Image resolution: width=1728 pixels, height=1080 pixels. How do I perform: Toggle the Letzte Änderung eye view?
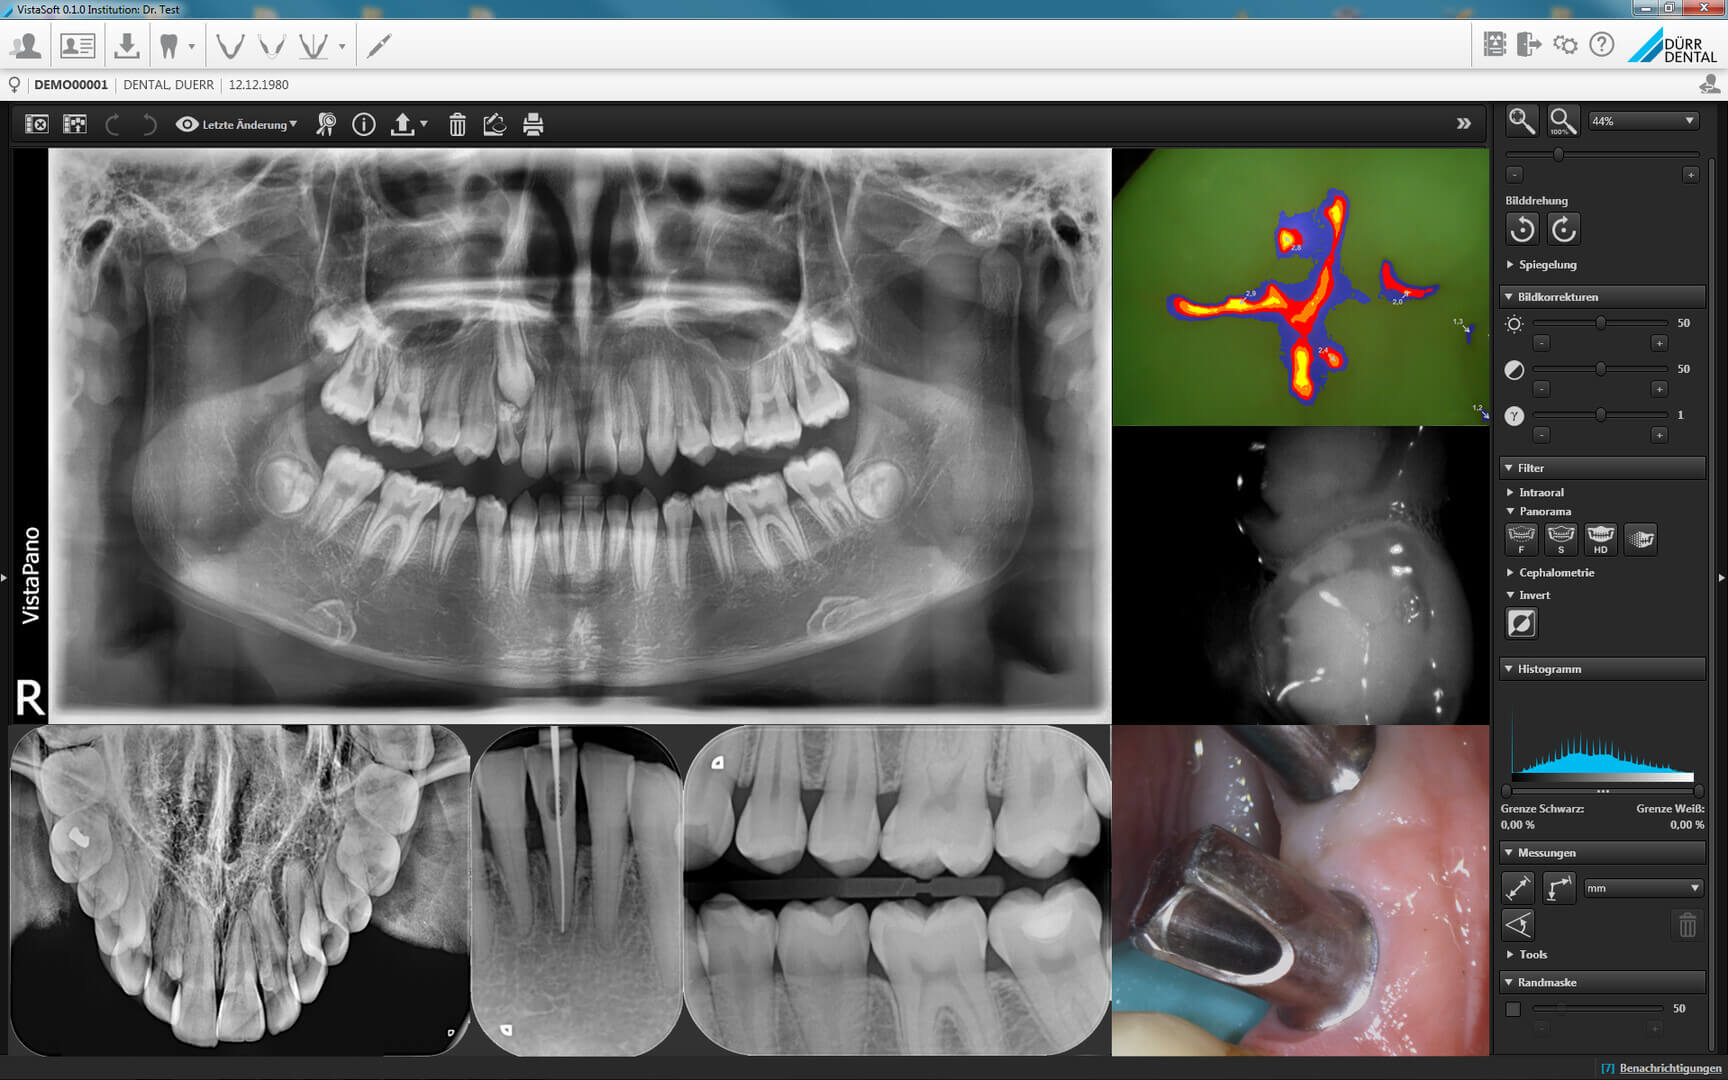point(236,125)
